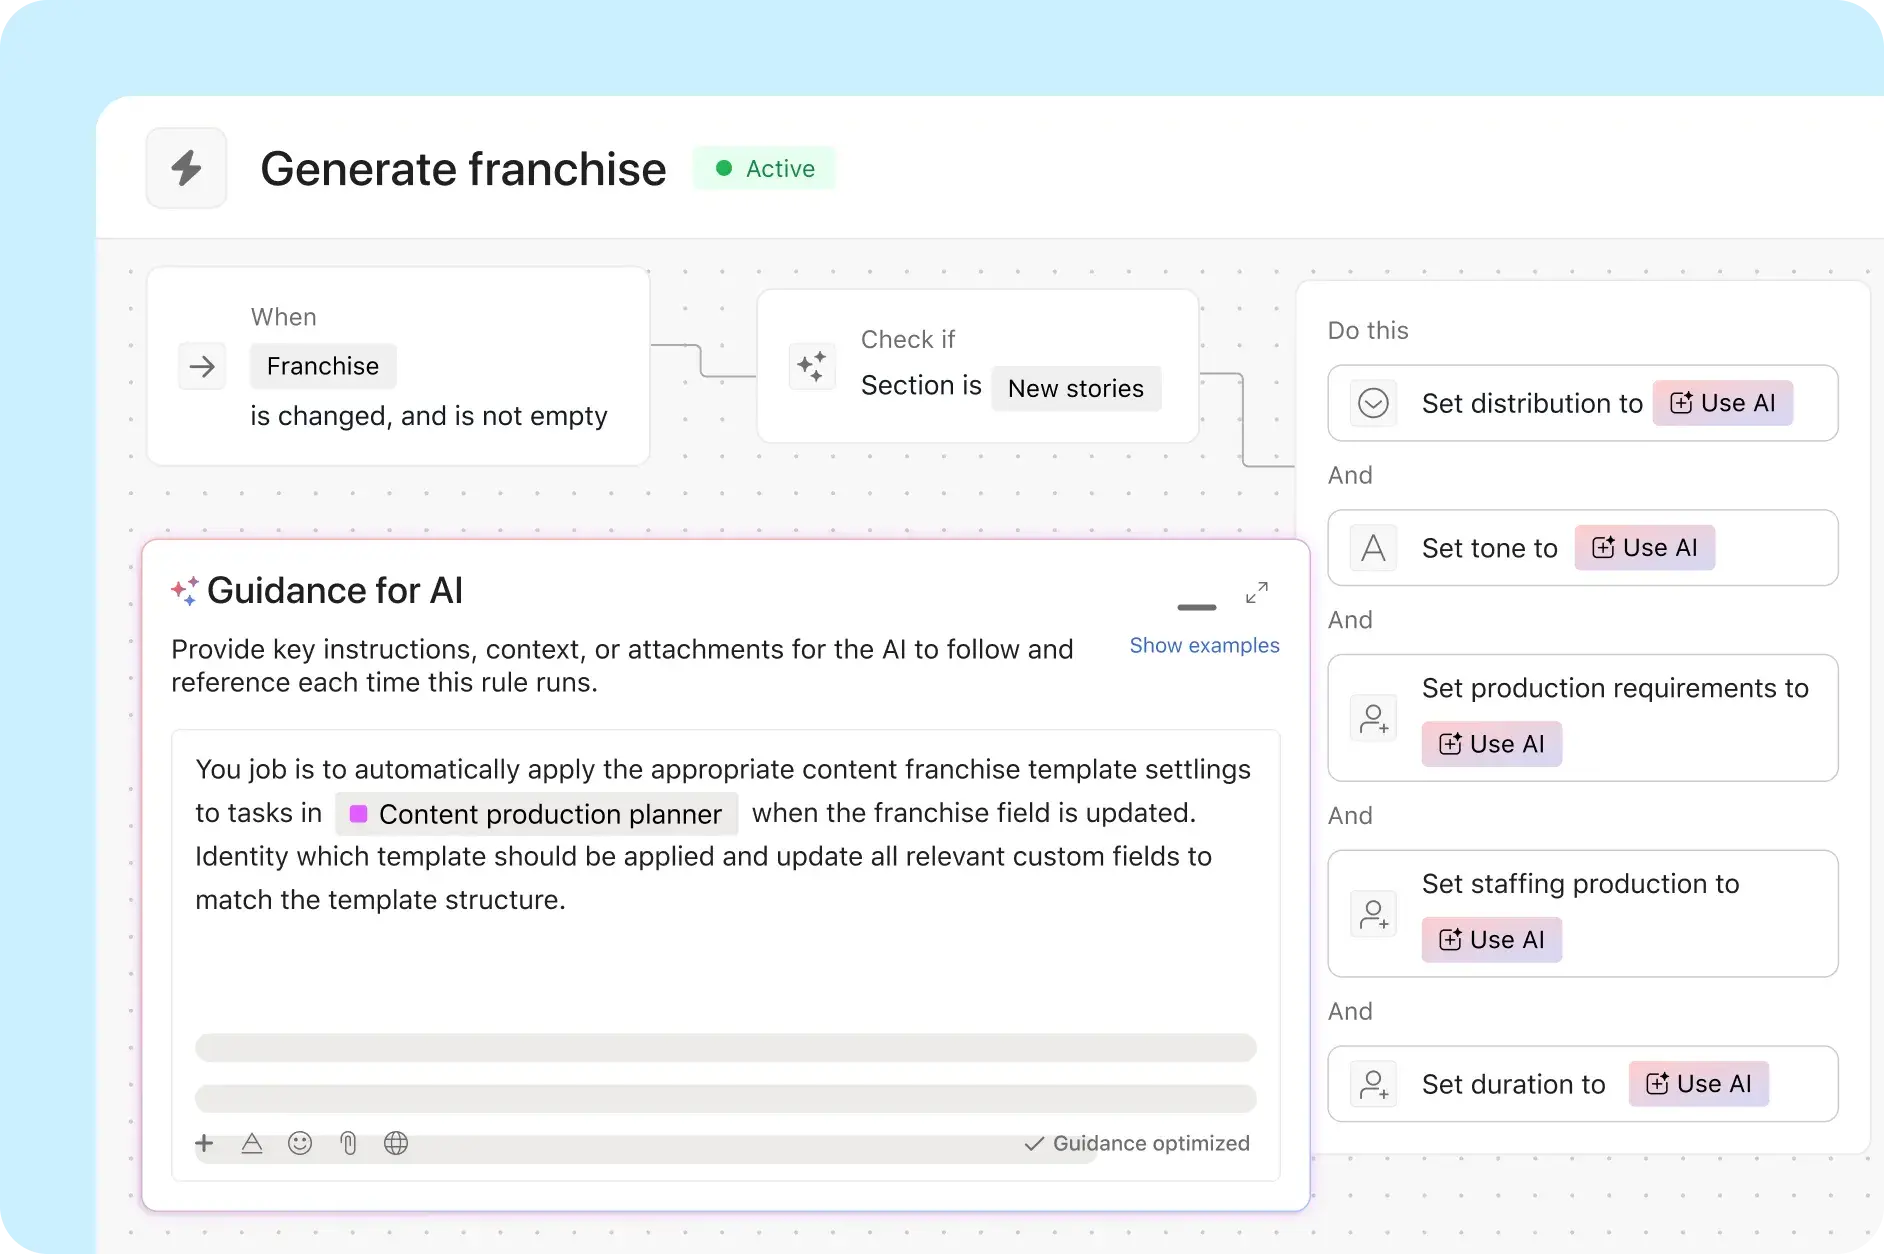Click the arrow icon in the When card

click(202, 366)
